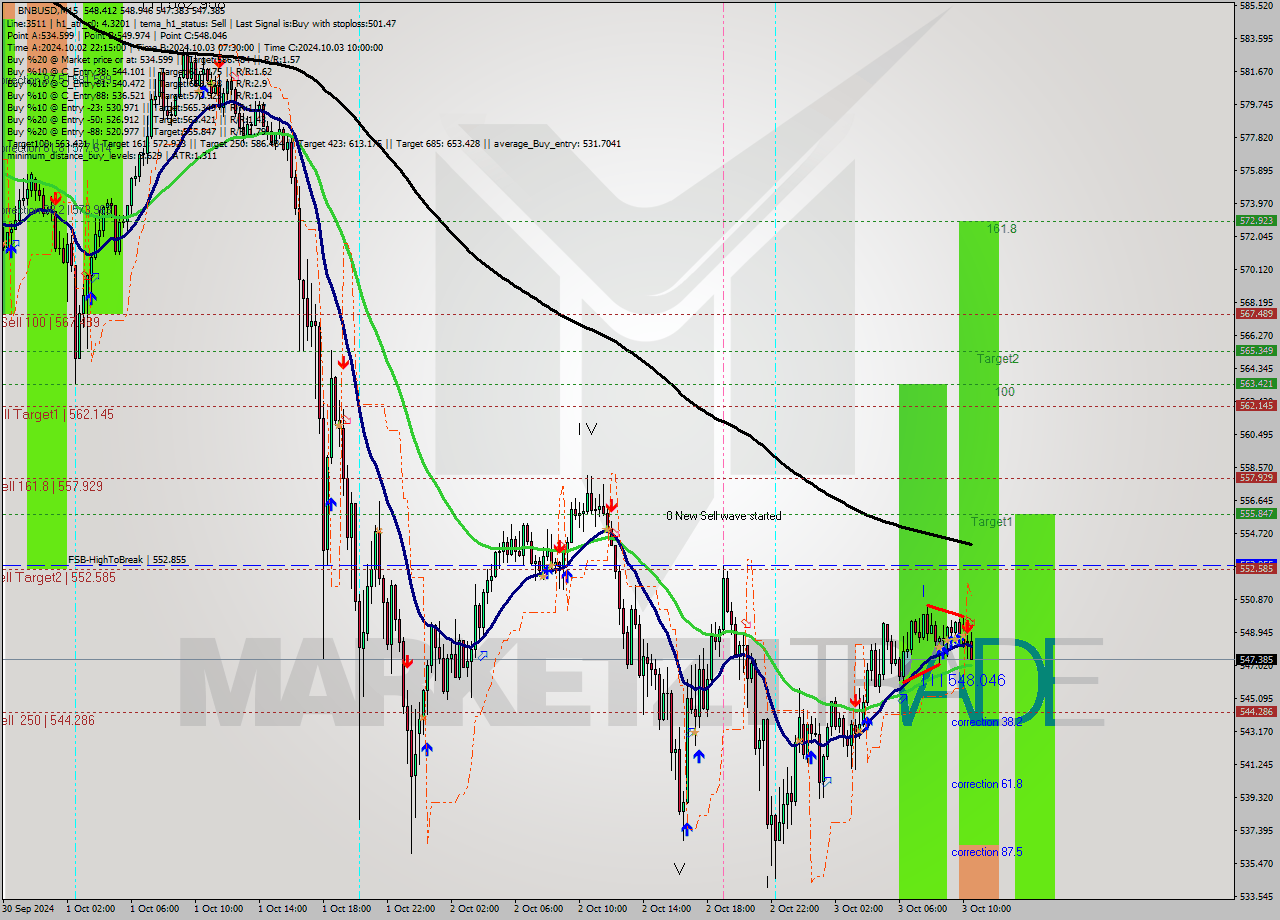Screen dimensions: 1280x920
Task: Click the 'Sell 250 | 544.286' label
Action: pyautogui.click(x=48, y=720)
